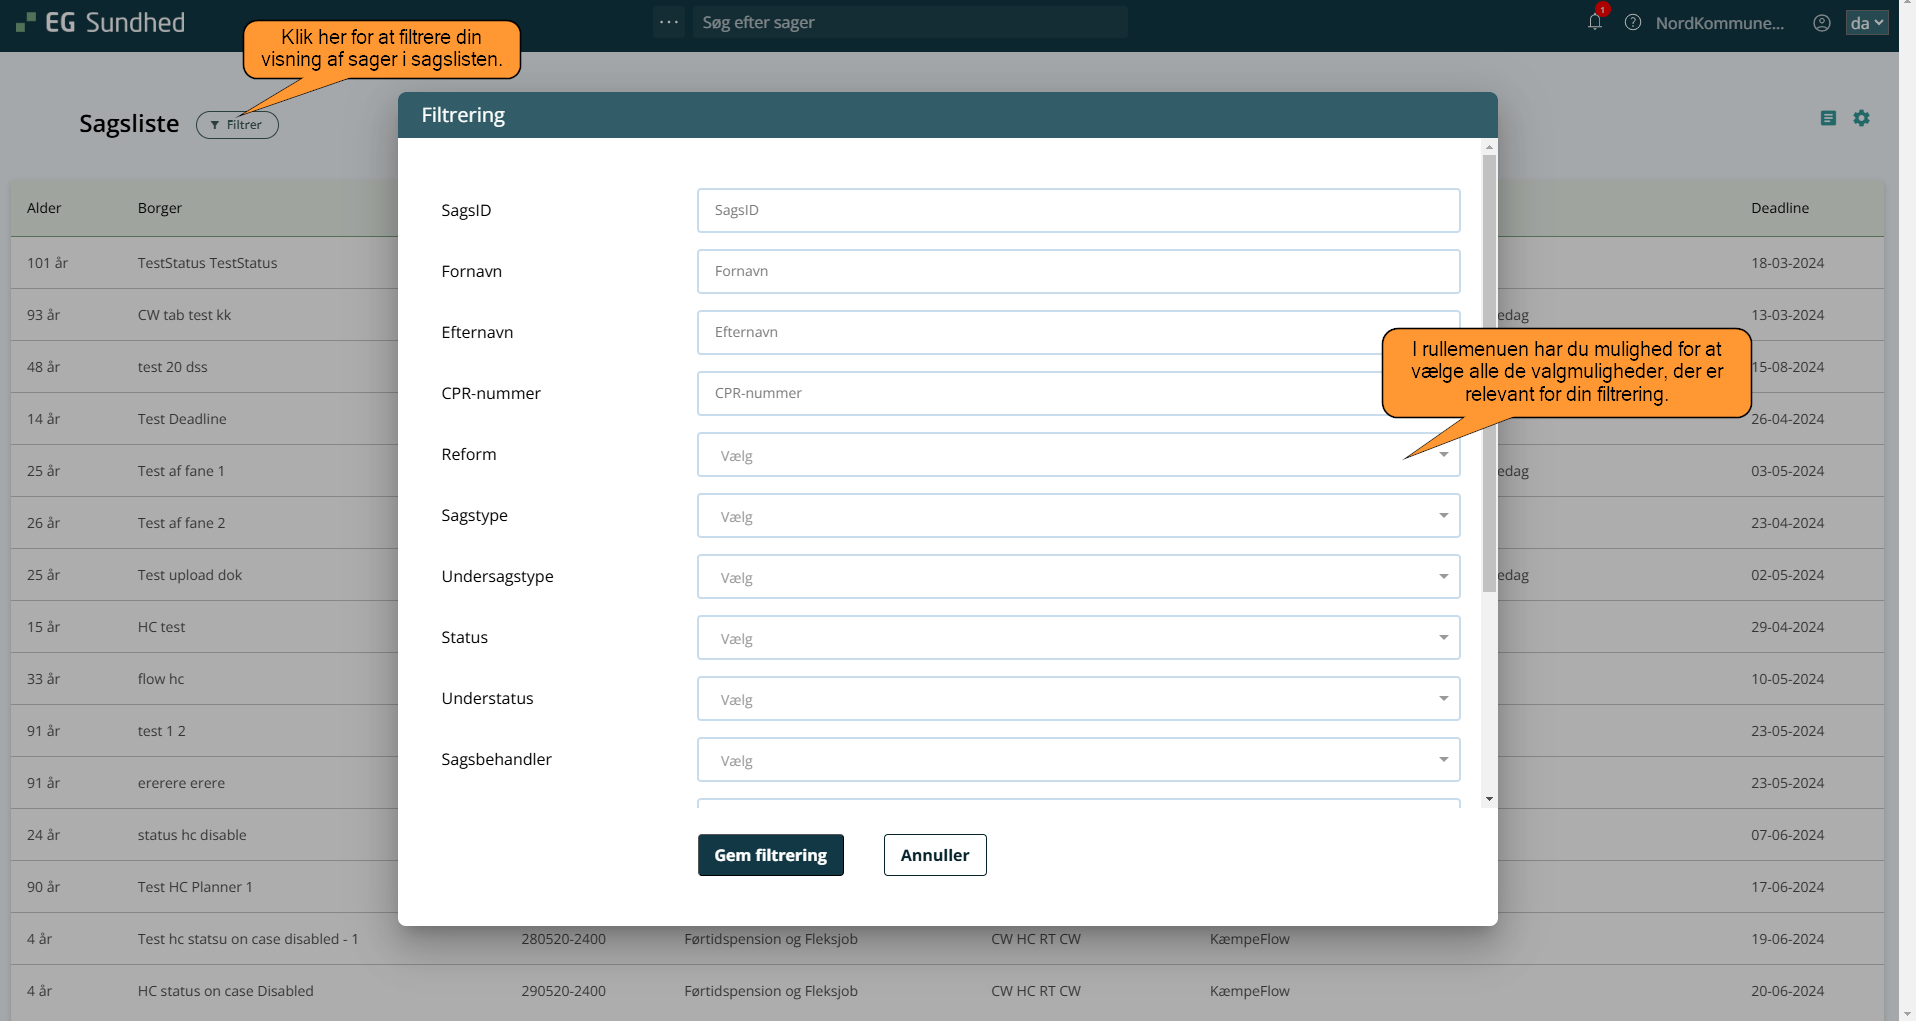Click deadline date 20-06-2024
The image size is (1916, 1021).
[1787, 991]
